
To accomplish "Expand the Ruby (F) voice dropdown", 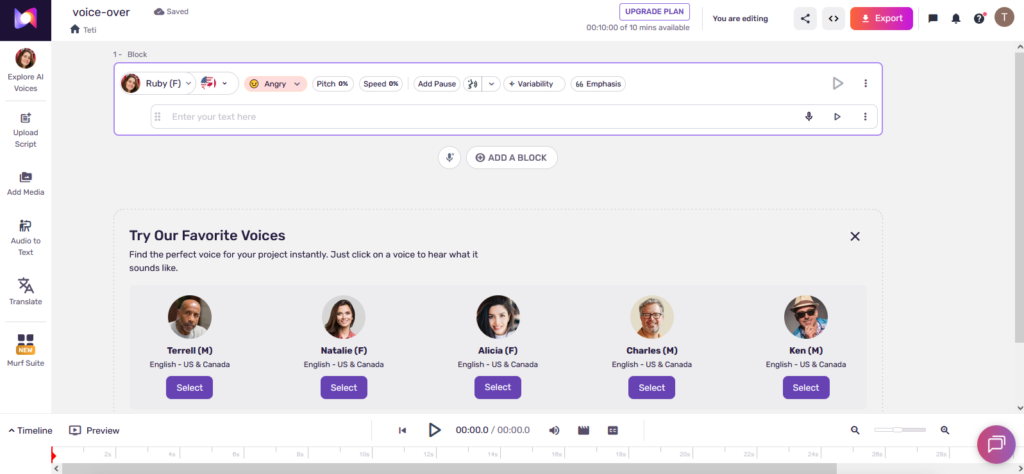I will point(158,84).
